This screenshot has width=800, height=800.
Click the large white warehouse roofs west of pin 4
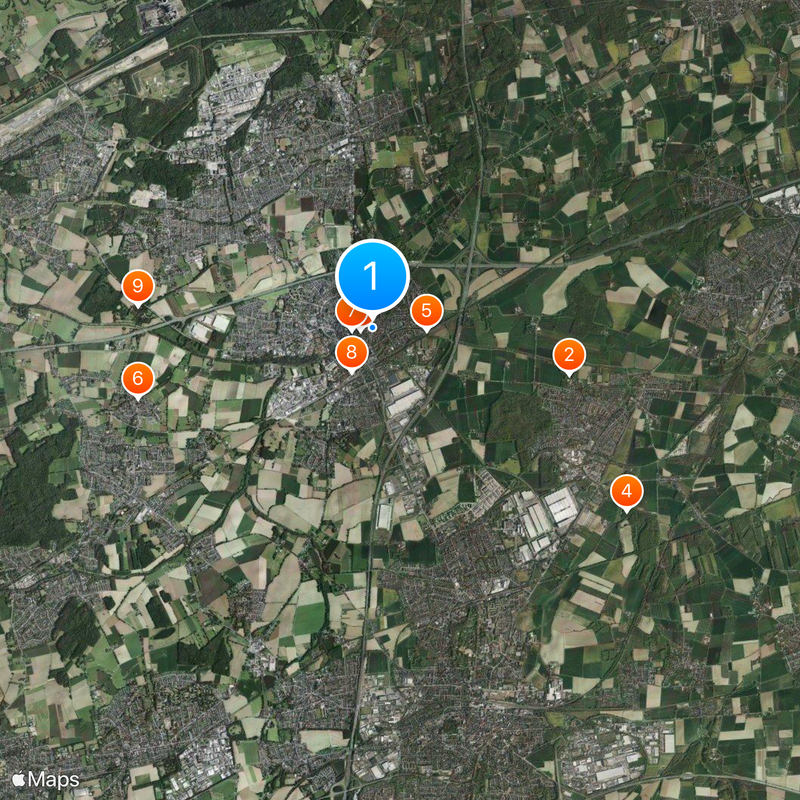(560, 506)
